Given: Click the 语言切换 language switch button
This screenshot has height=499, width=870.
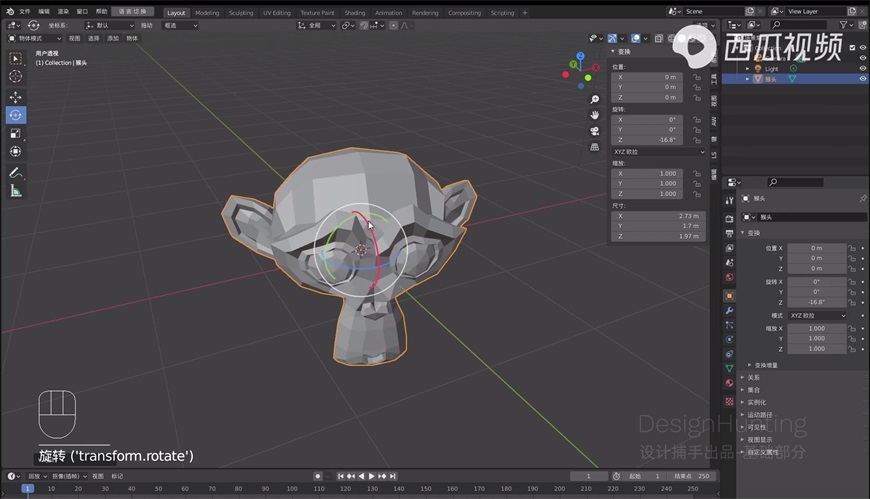Looking at the screenshot, I should (133, 12).
